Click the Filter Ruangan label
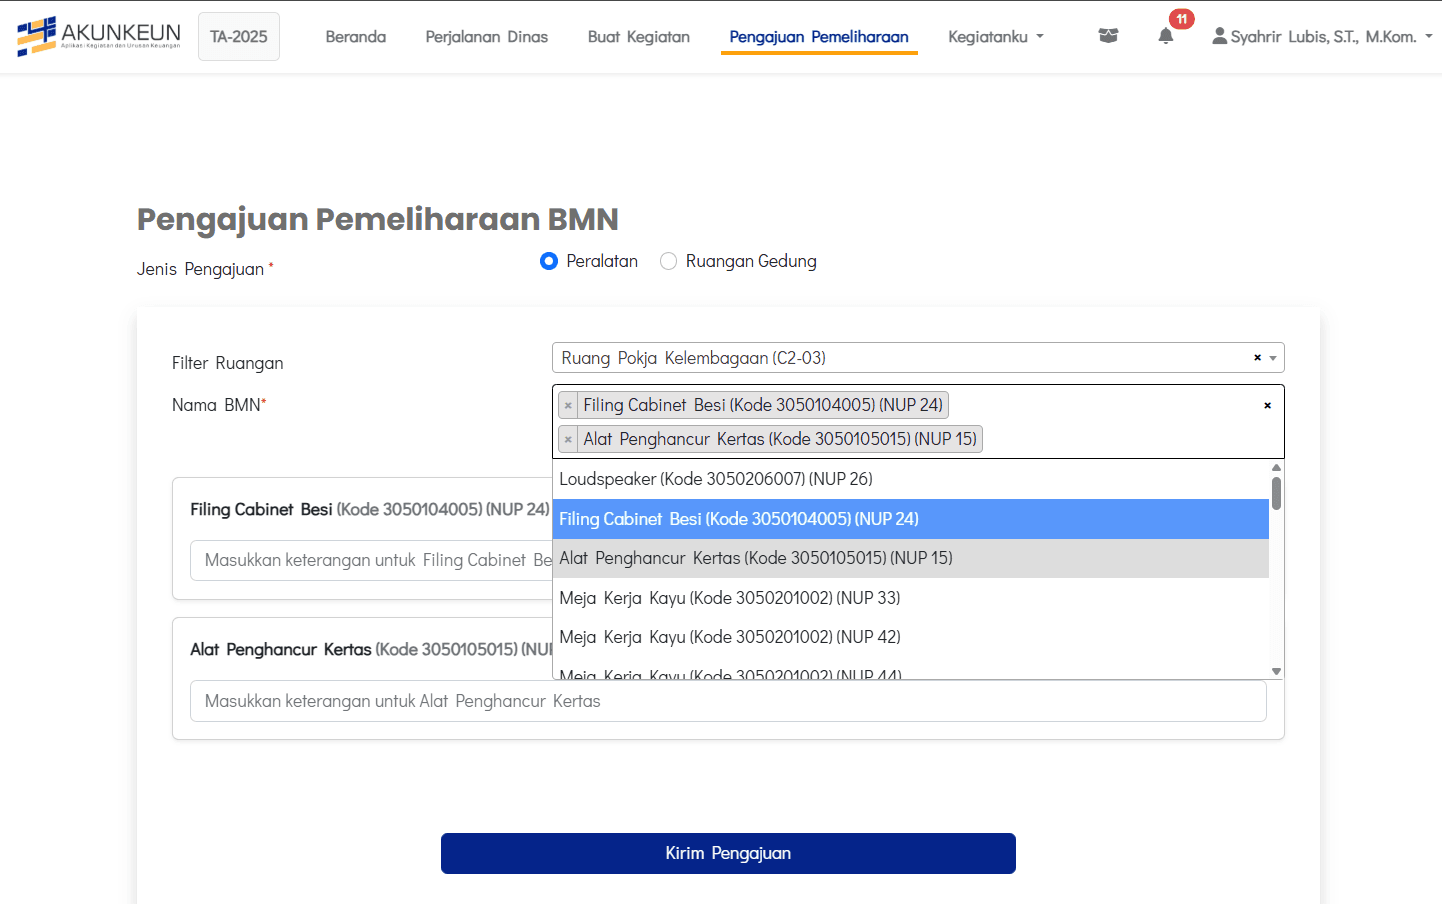 (227, 363)
